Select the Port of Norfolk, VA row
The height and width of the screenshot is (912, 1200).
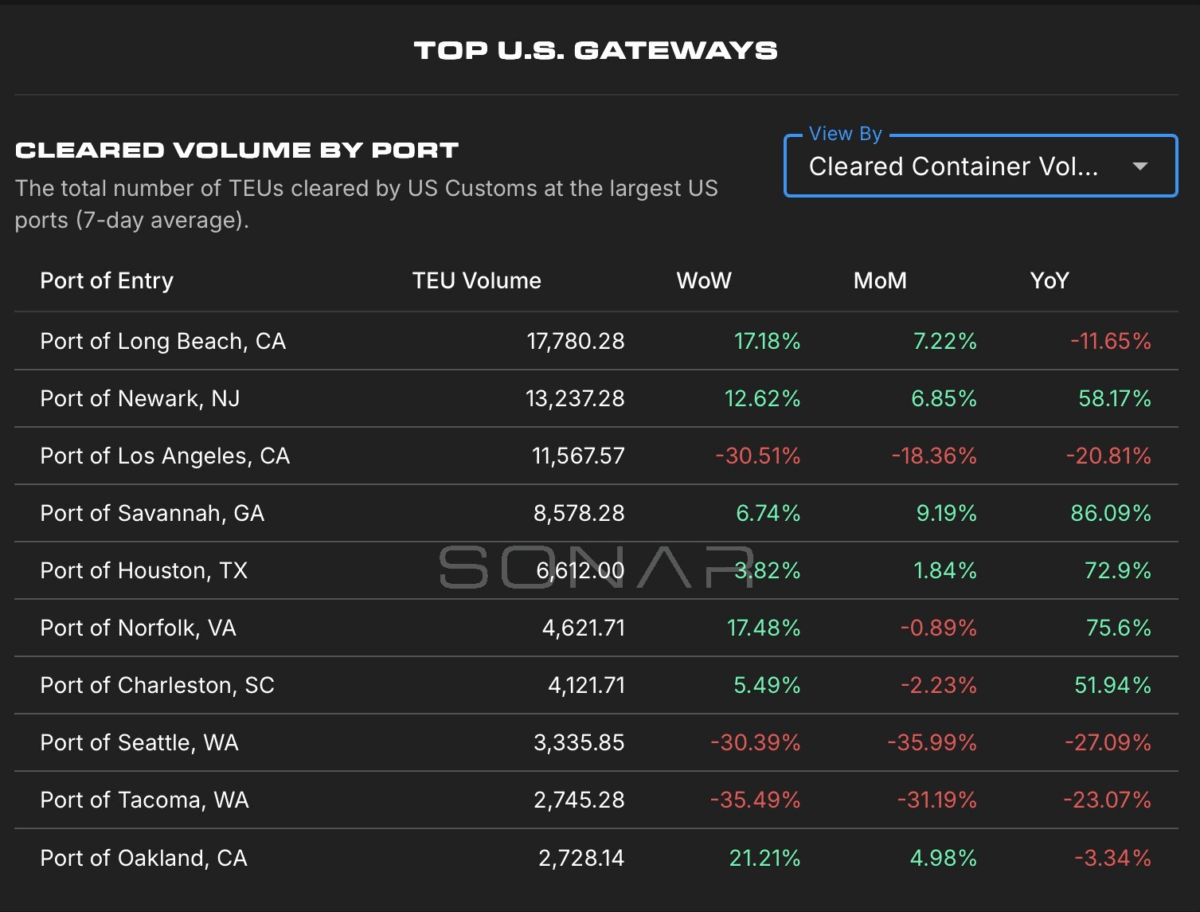coord(596,628)
